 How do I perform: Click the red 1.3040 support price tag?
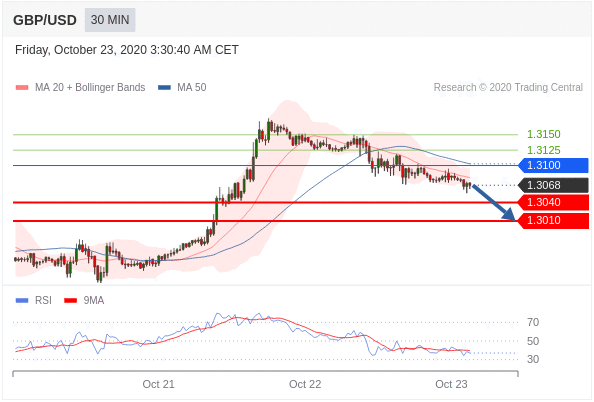[553, 202]
